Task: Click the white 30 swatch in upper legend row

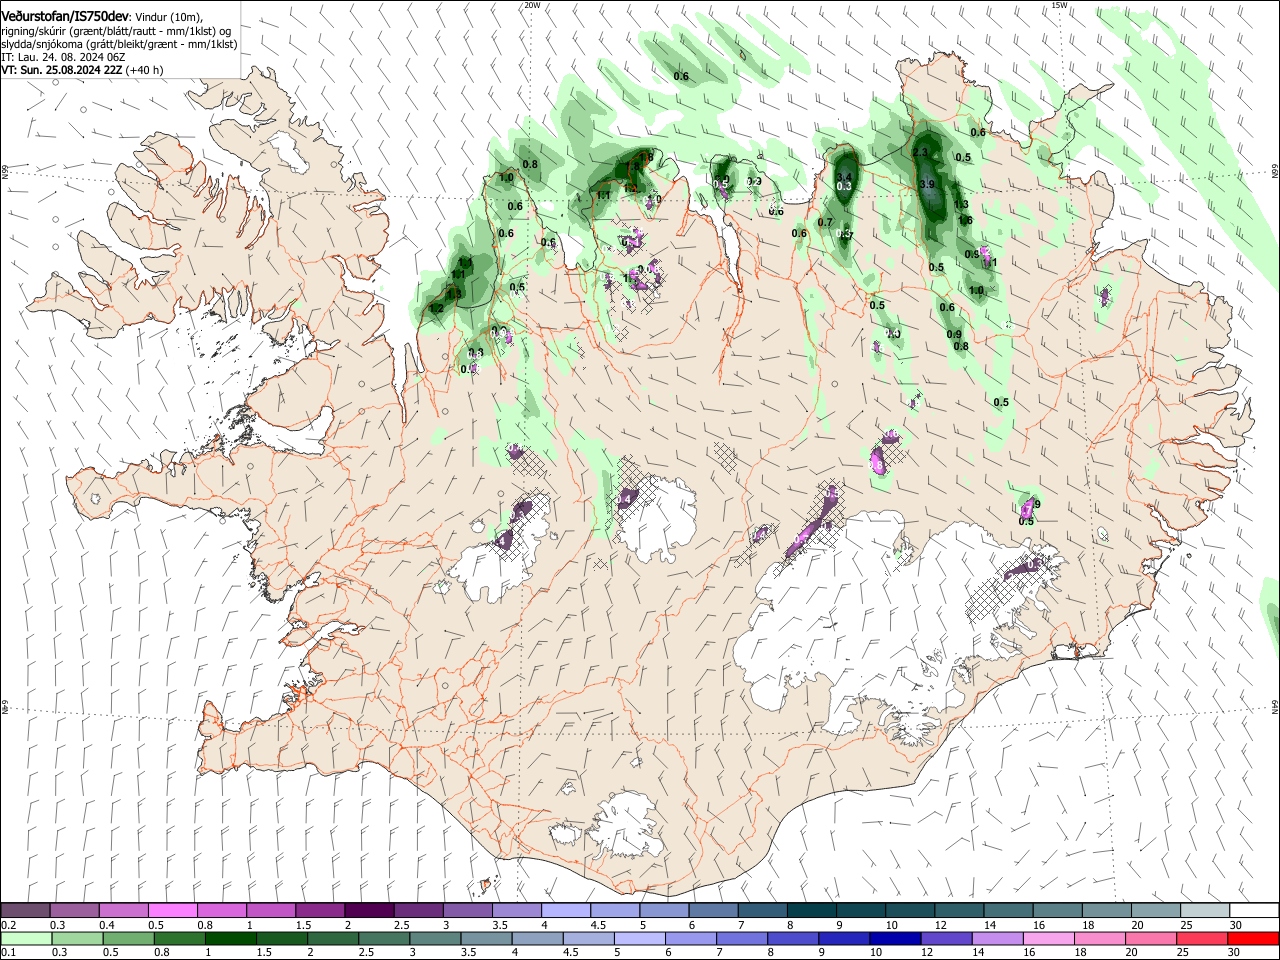Action: 1254,911
